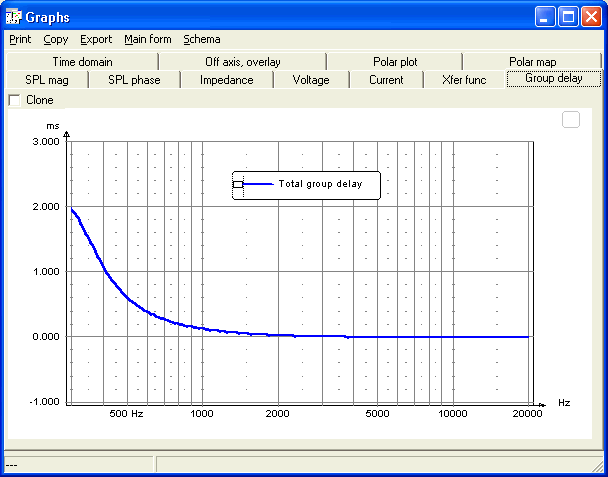
Task: Click the 500 Hz x-axis label
Action: pos(126,414)
